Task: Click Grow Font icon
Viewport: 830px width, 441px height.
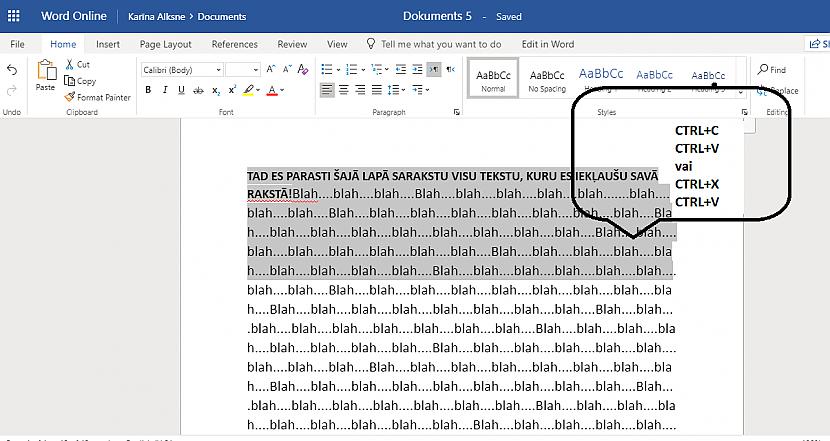Action: (271, 69)
